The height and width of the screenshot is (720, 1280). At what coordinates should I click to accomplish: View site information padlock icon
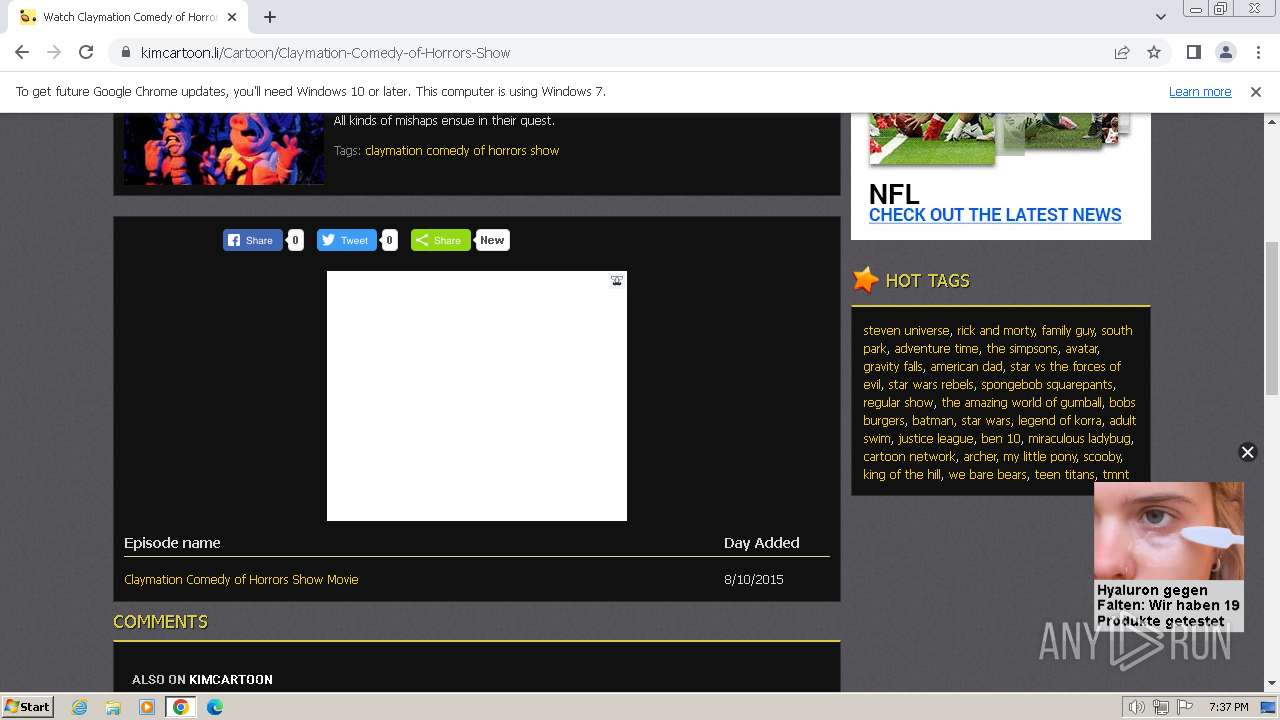click(x=125, y=53)
